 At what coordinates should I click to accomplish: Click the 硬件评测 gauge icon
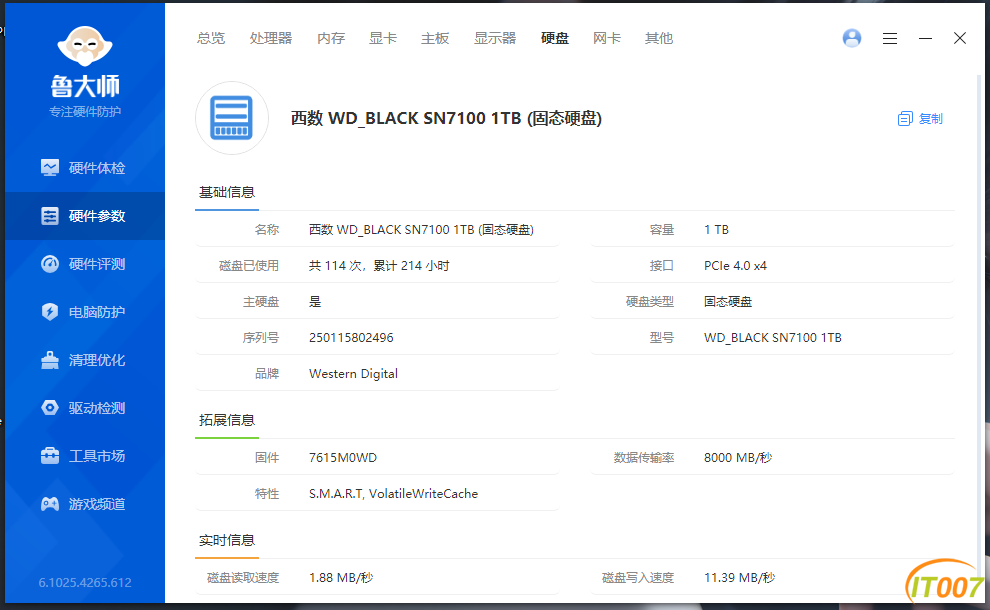pyautogui.click(x=50, y=264)
